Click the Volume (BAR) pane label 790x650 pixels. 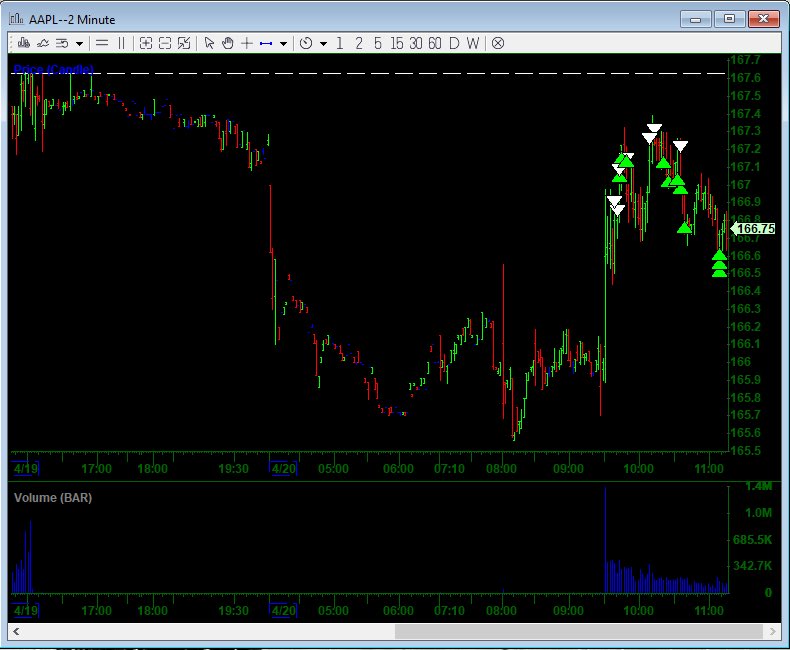(53, 498)
